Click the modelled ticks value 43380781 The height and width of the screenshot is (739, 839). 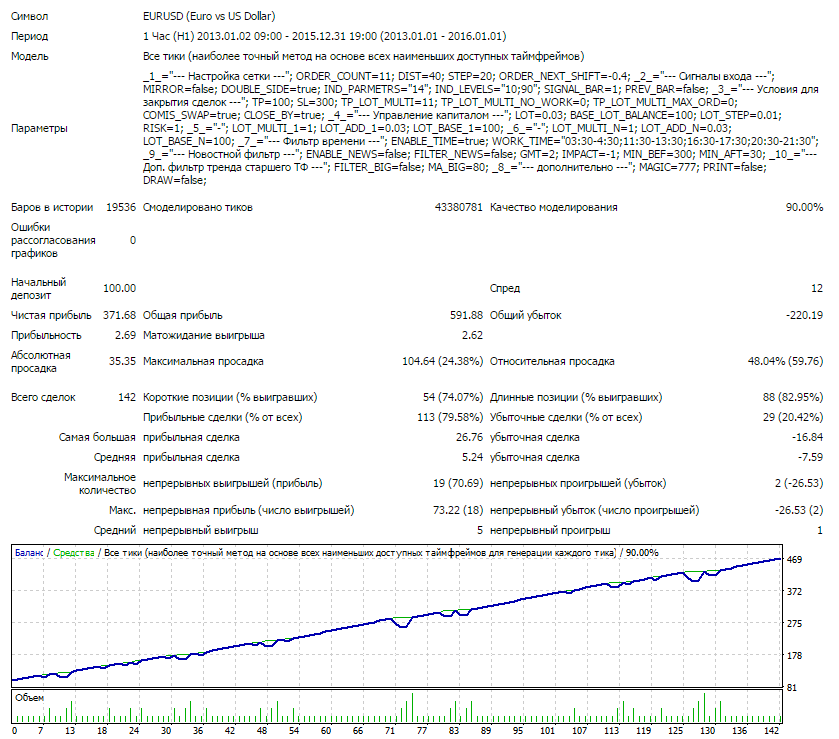[459, 207]
